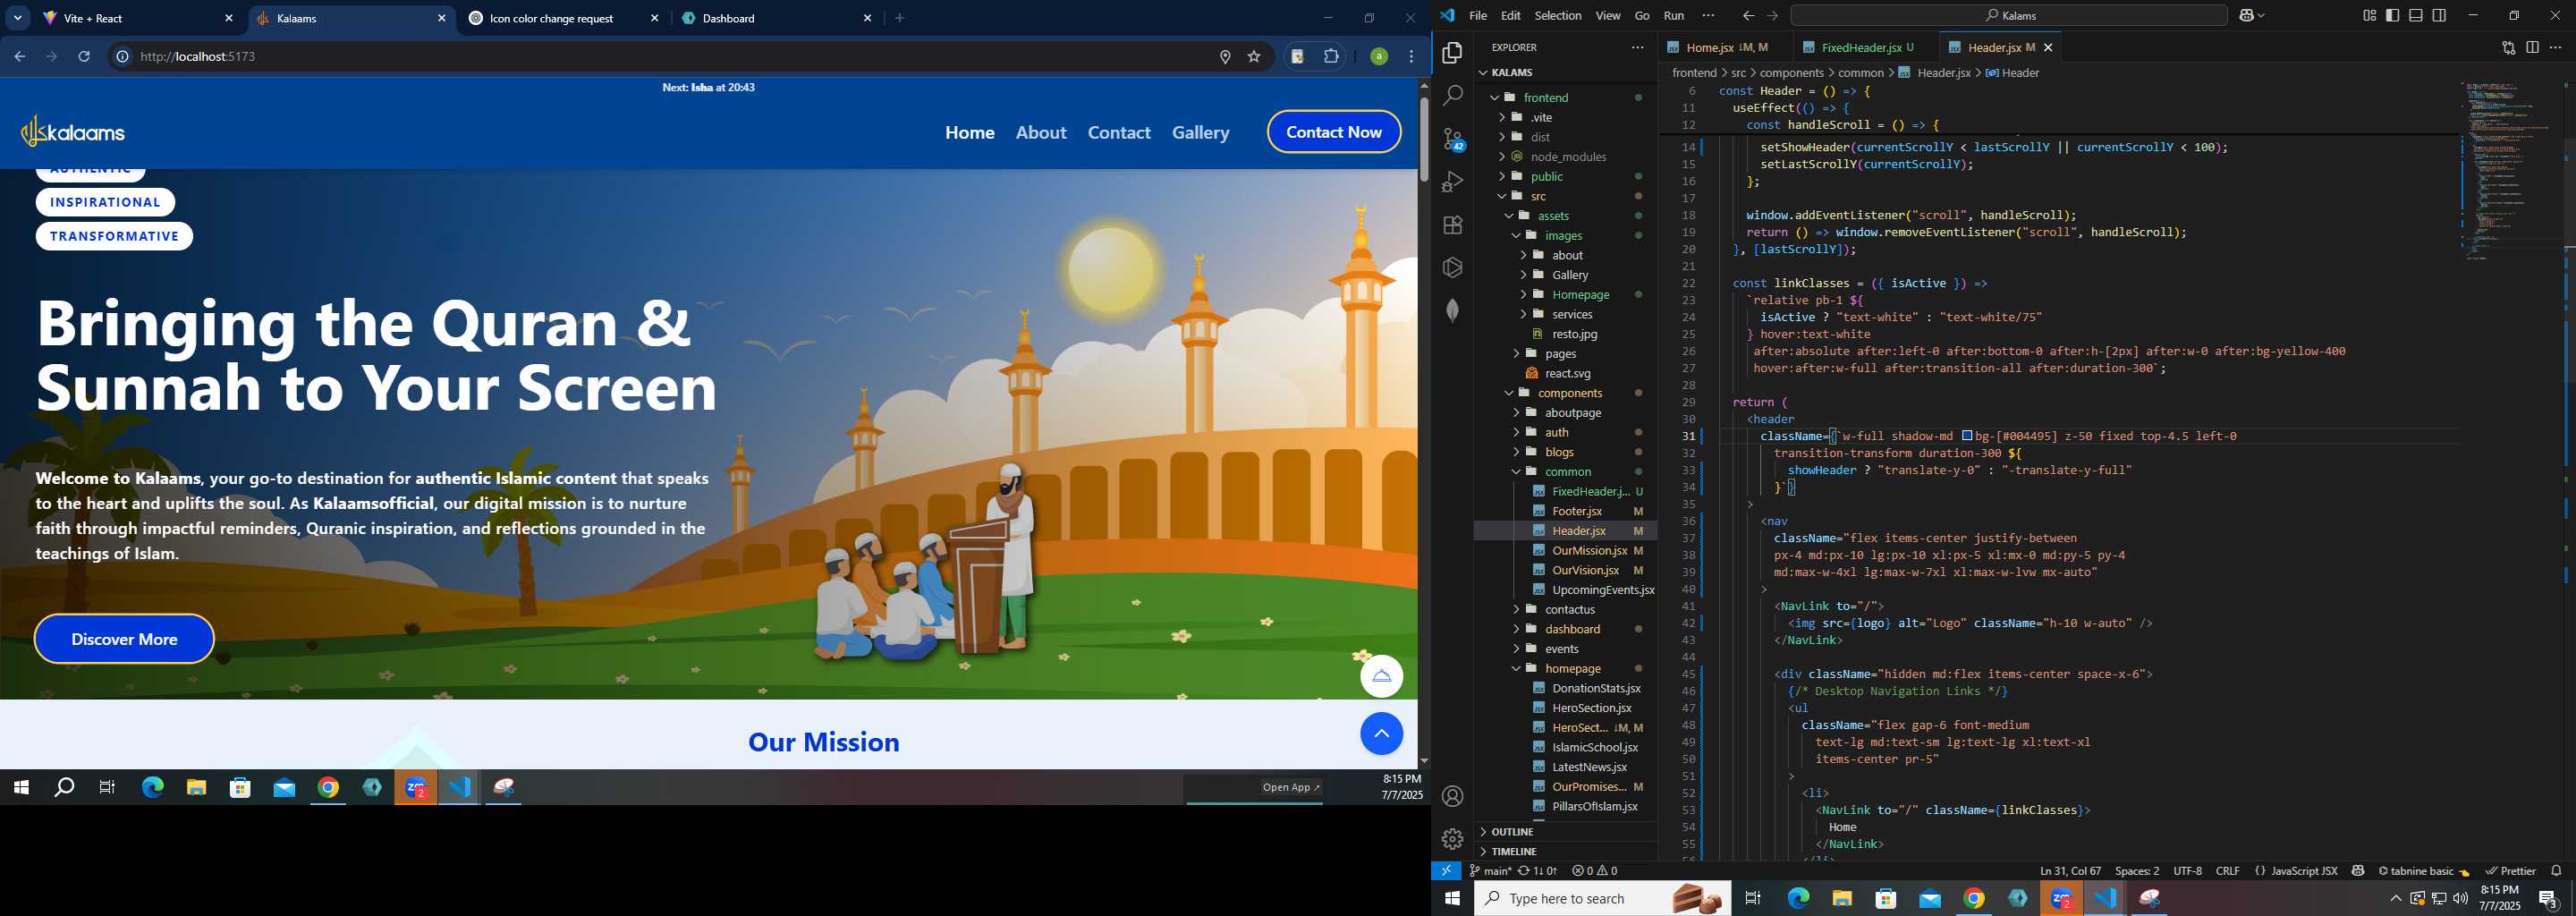Click the Discover More button
Screen dimensions: 2576x916
(x=124, y=639)
